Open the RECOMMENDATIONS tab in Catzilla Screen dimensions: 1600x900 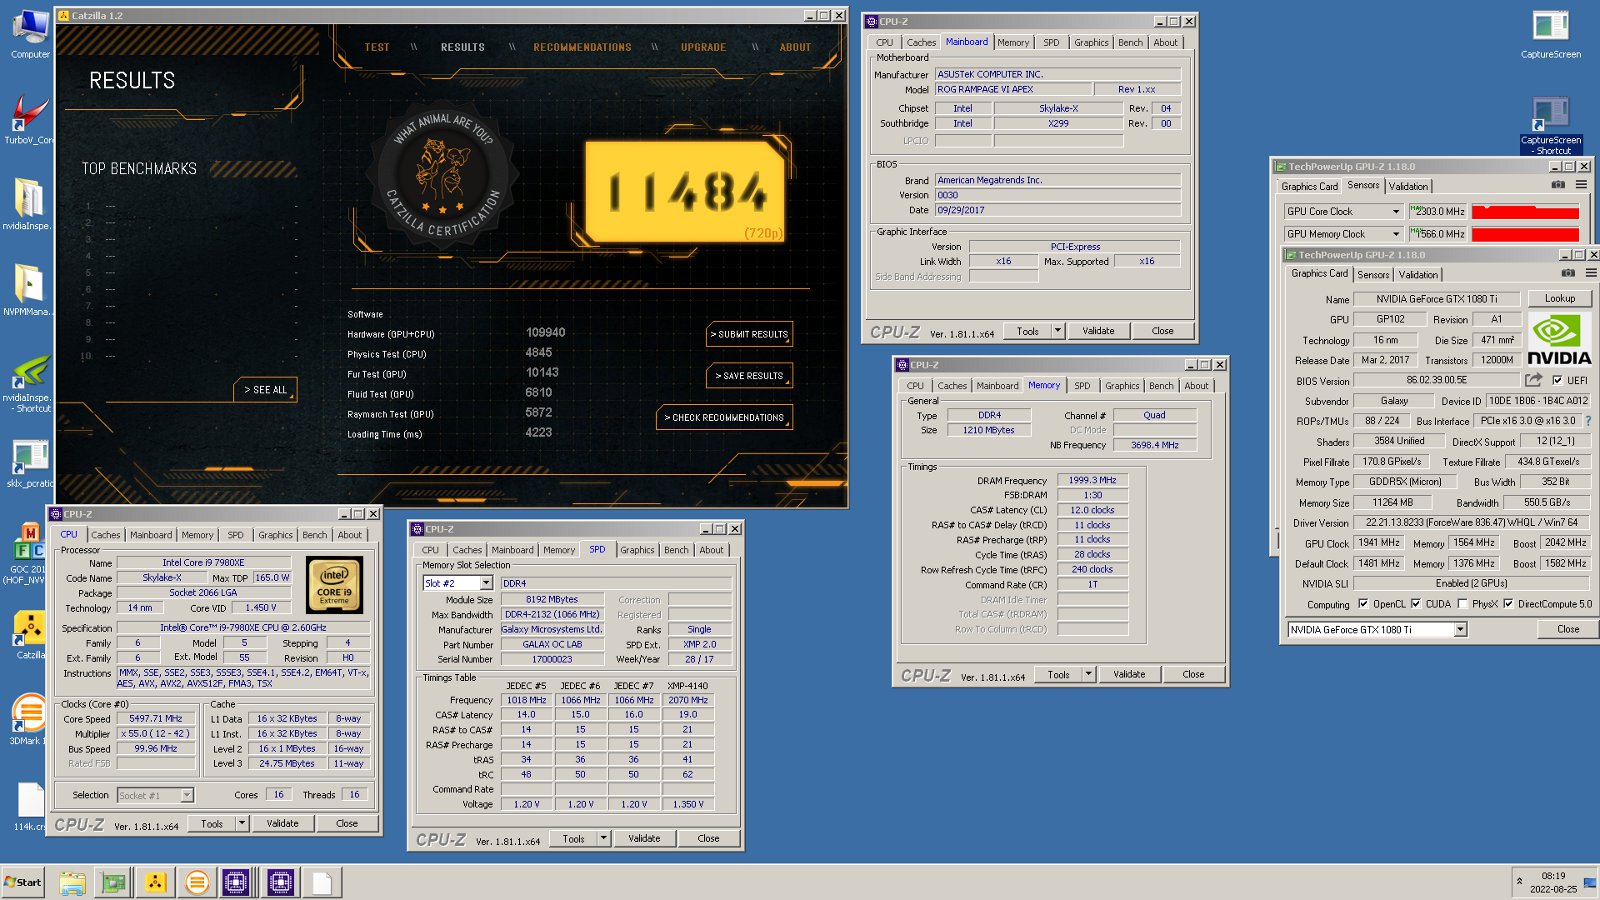(x=582, y=47)
